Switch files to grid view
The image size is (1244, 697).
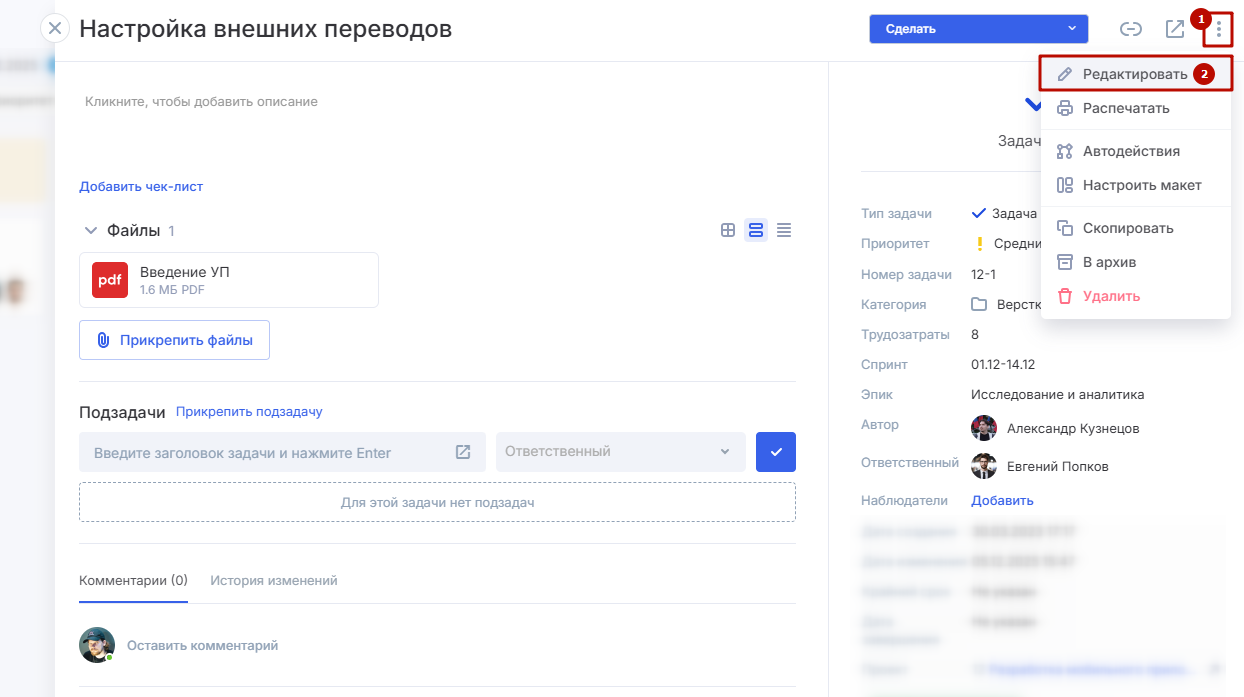[728, 231]
